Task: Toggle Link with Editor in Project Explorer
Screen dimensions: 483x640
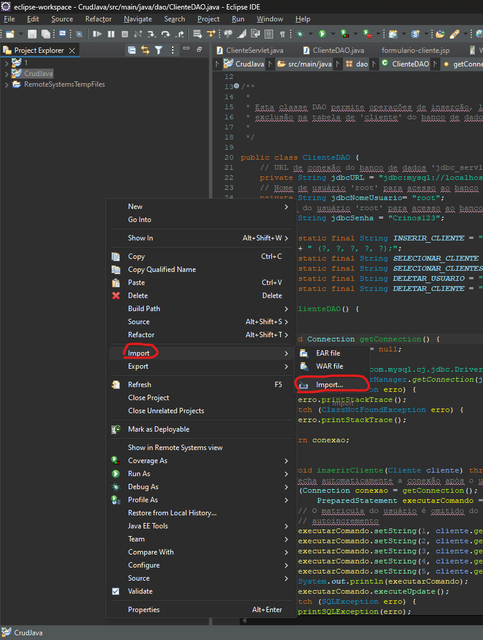Action: 145,50
